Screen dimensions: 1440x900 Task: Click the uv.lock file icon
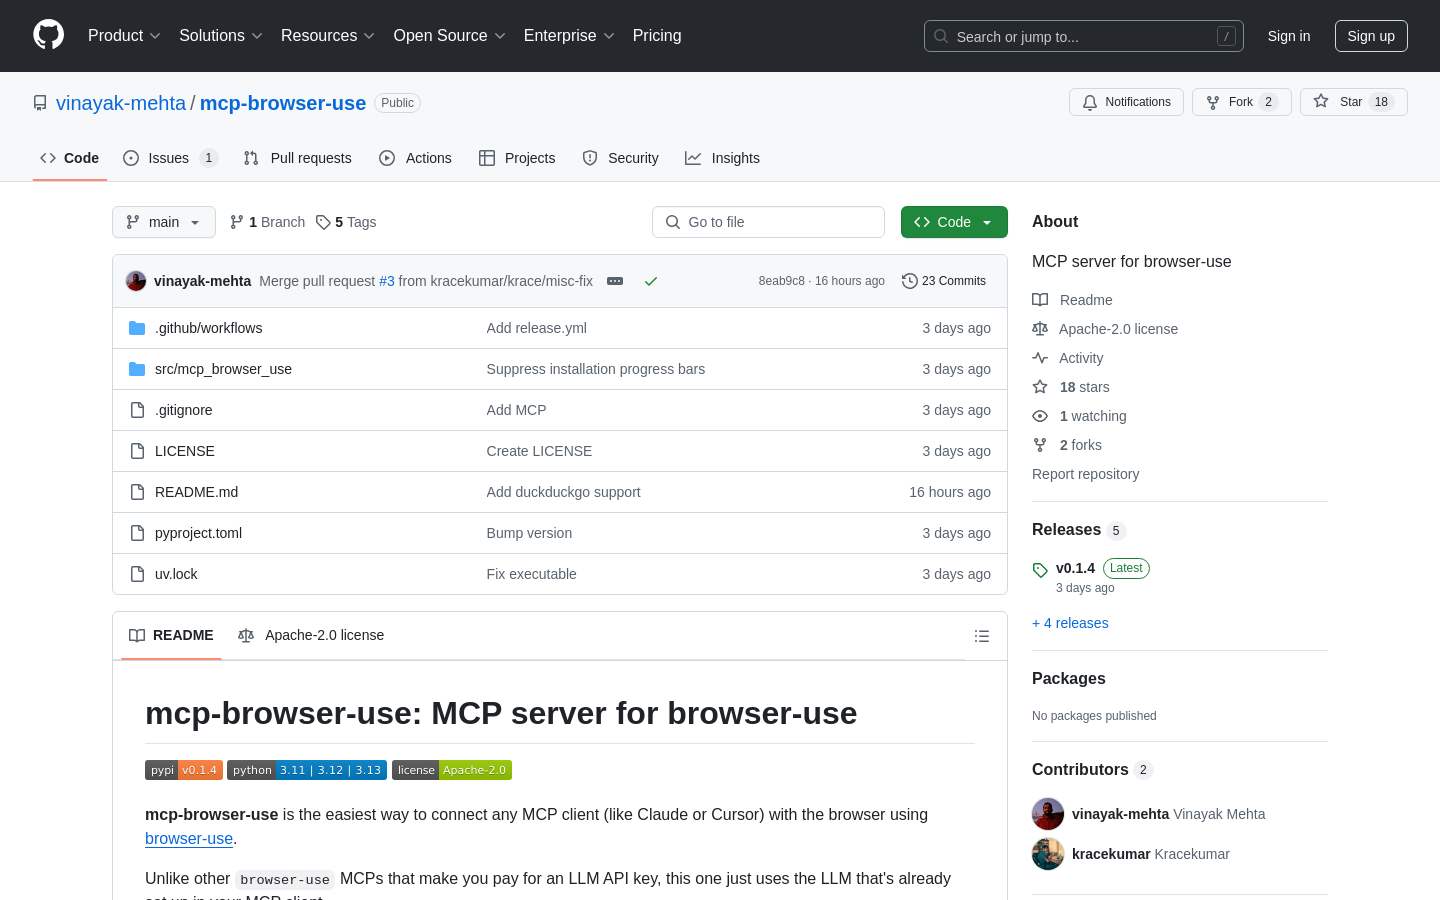coord(137,574)
